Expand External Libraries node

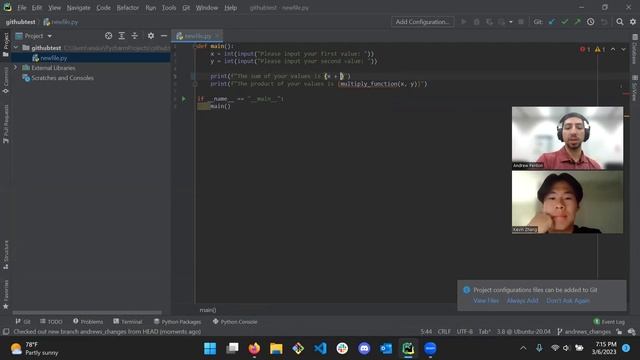16,67
